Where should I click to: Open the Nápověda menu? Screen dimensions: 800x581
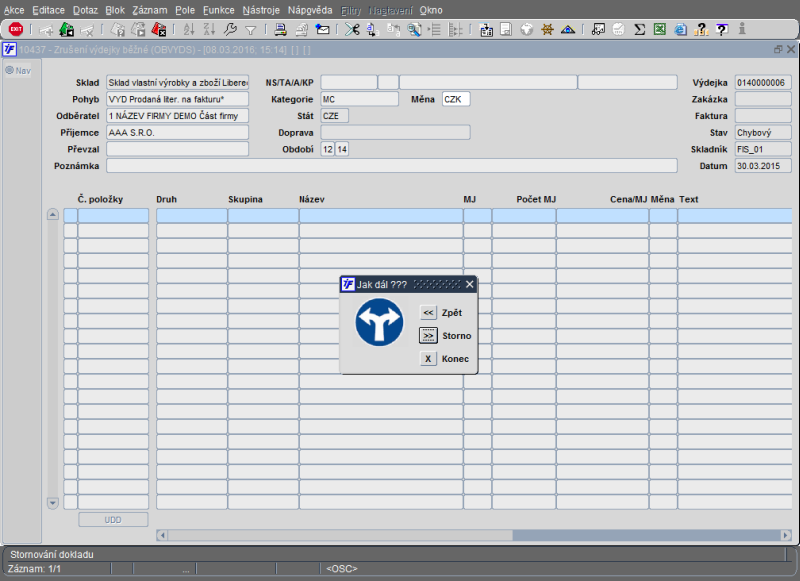pos(310,9)
